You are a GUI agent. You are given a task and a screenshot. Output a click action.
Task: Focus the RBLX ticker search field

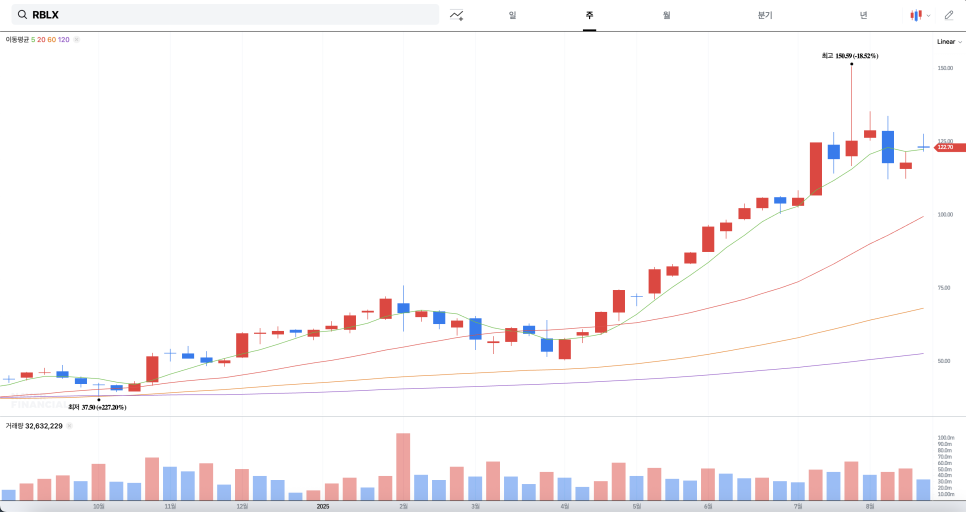point(225,15)
